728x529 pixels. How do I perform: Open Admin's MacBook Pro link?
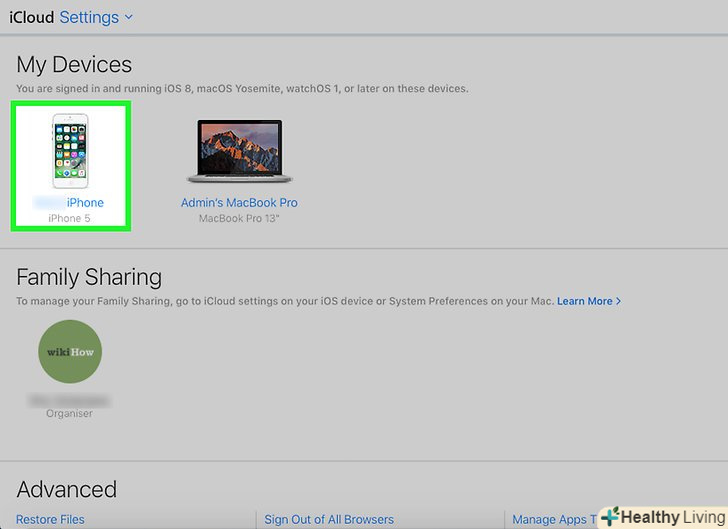[x=239, y=202]
